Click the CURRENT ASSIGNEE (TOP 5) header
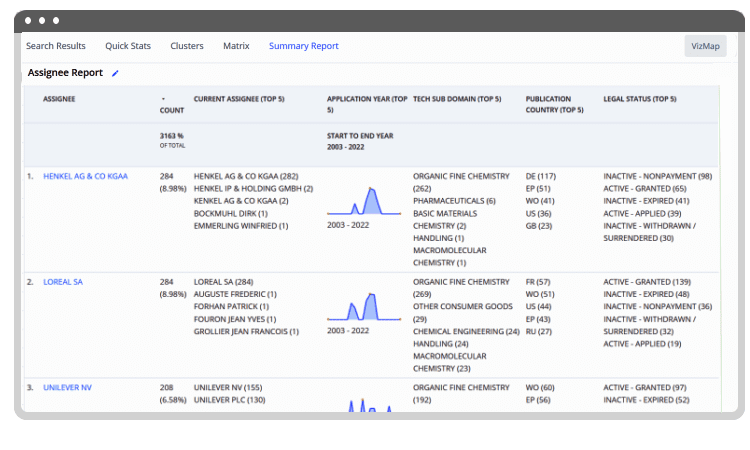The height and width of the screenshot is (450, 750). click(239, 99)
